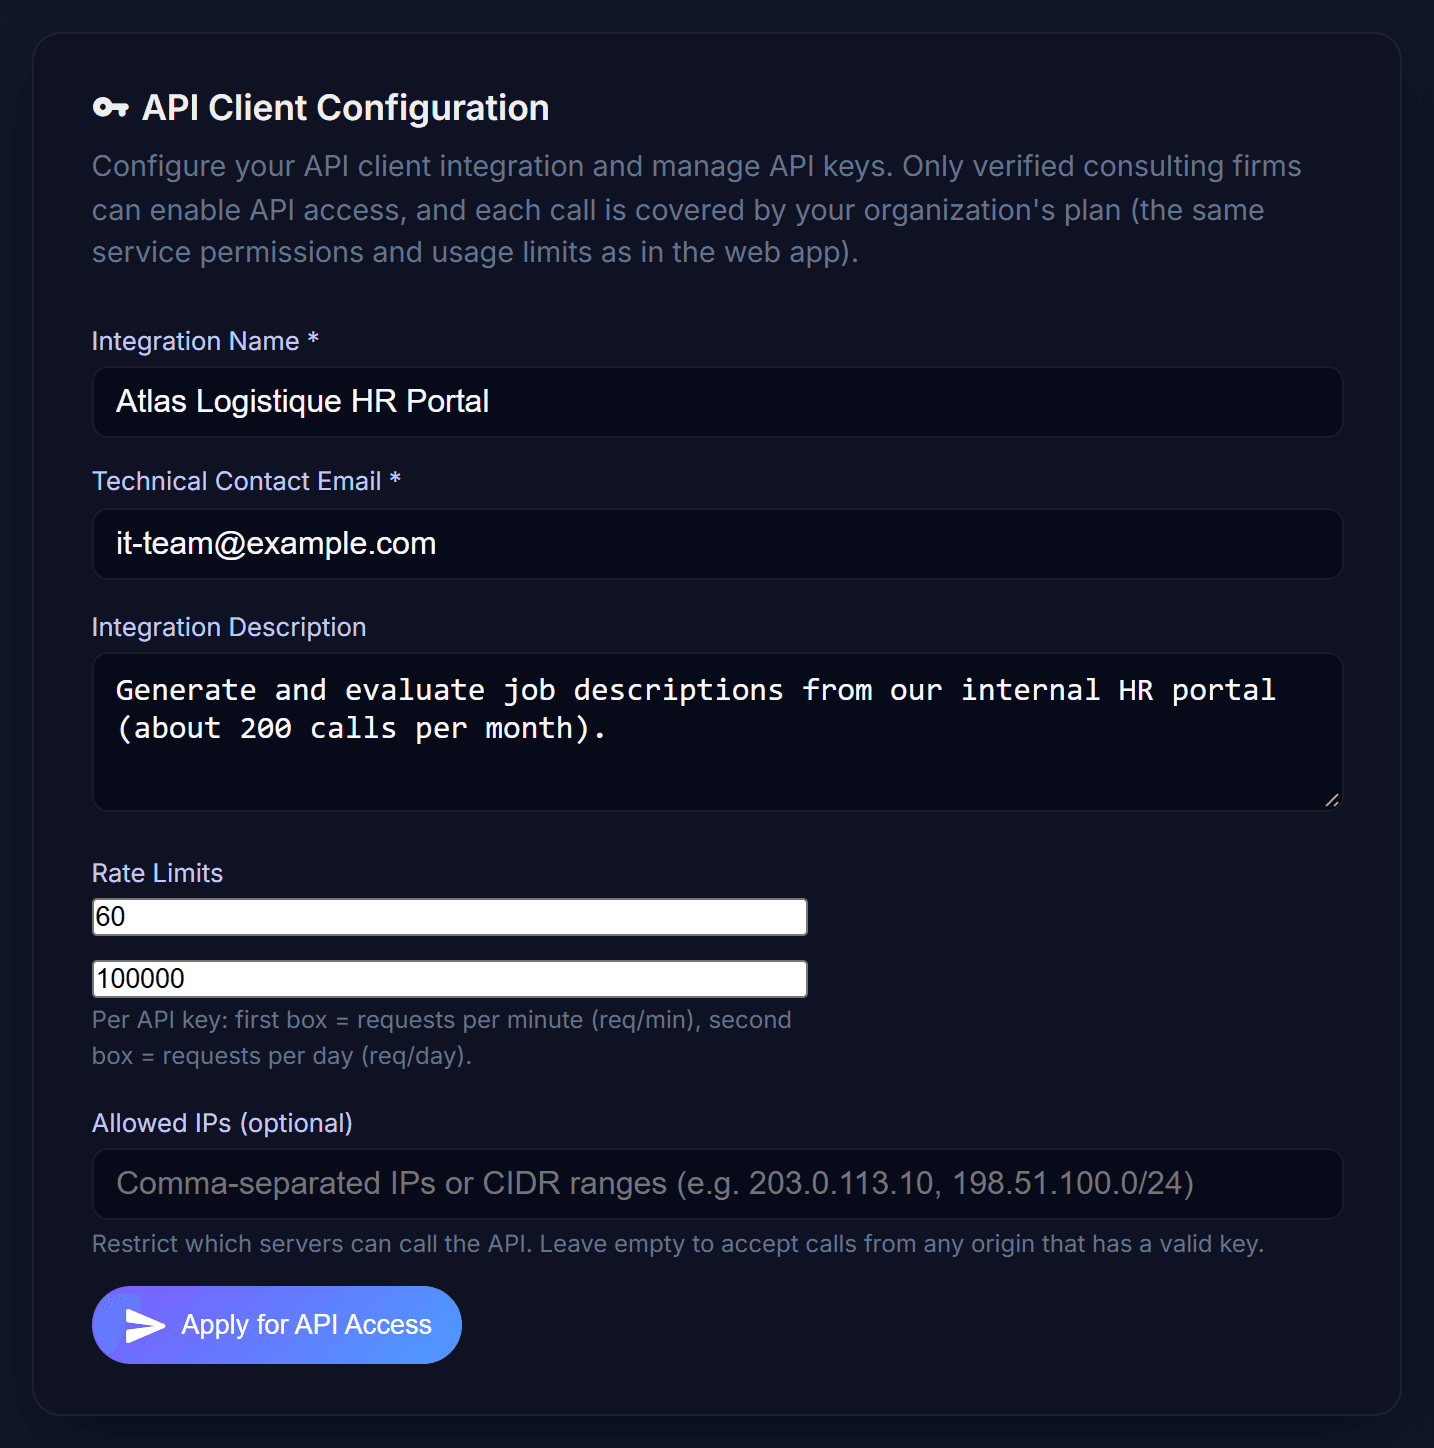Select the requests per minute box showing 60
1434x1448 pixels.
coord(450,917)
